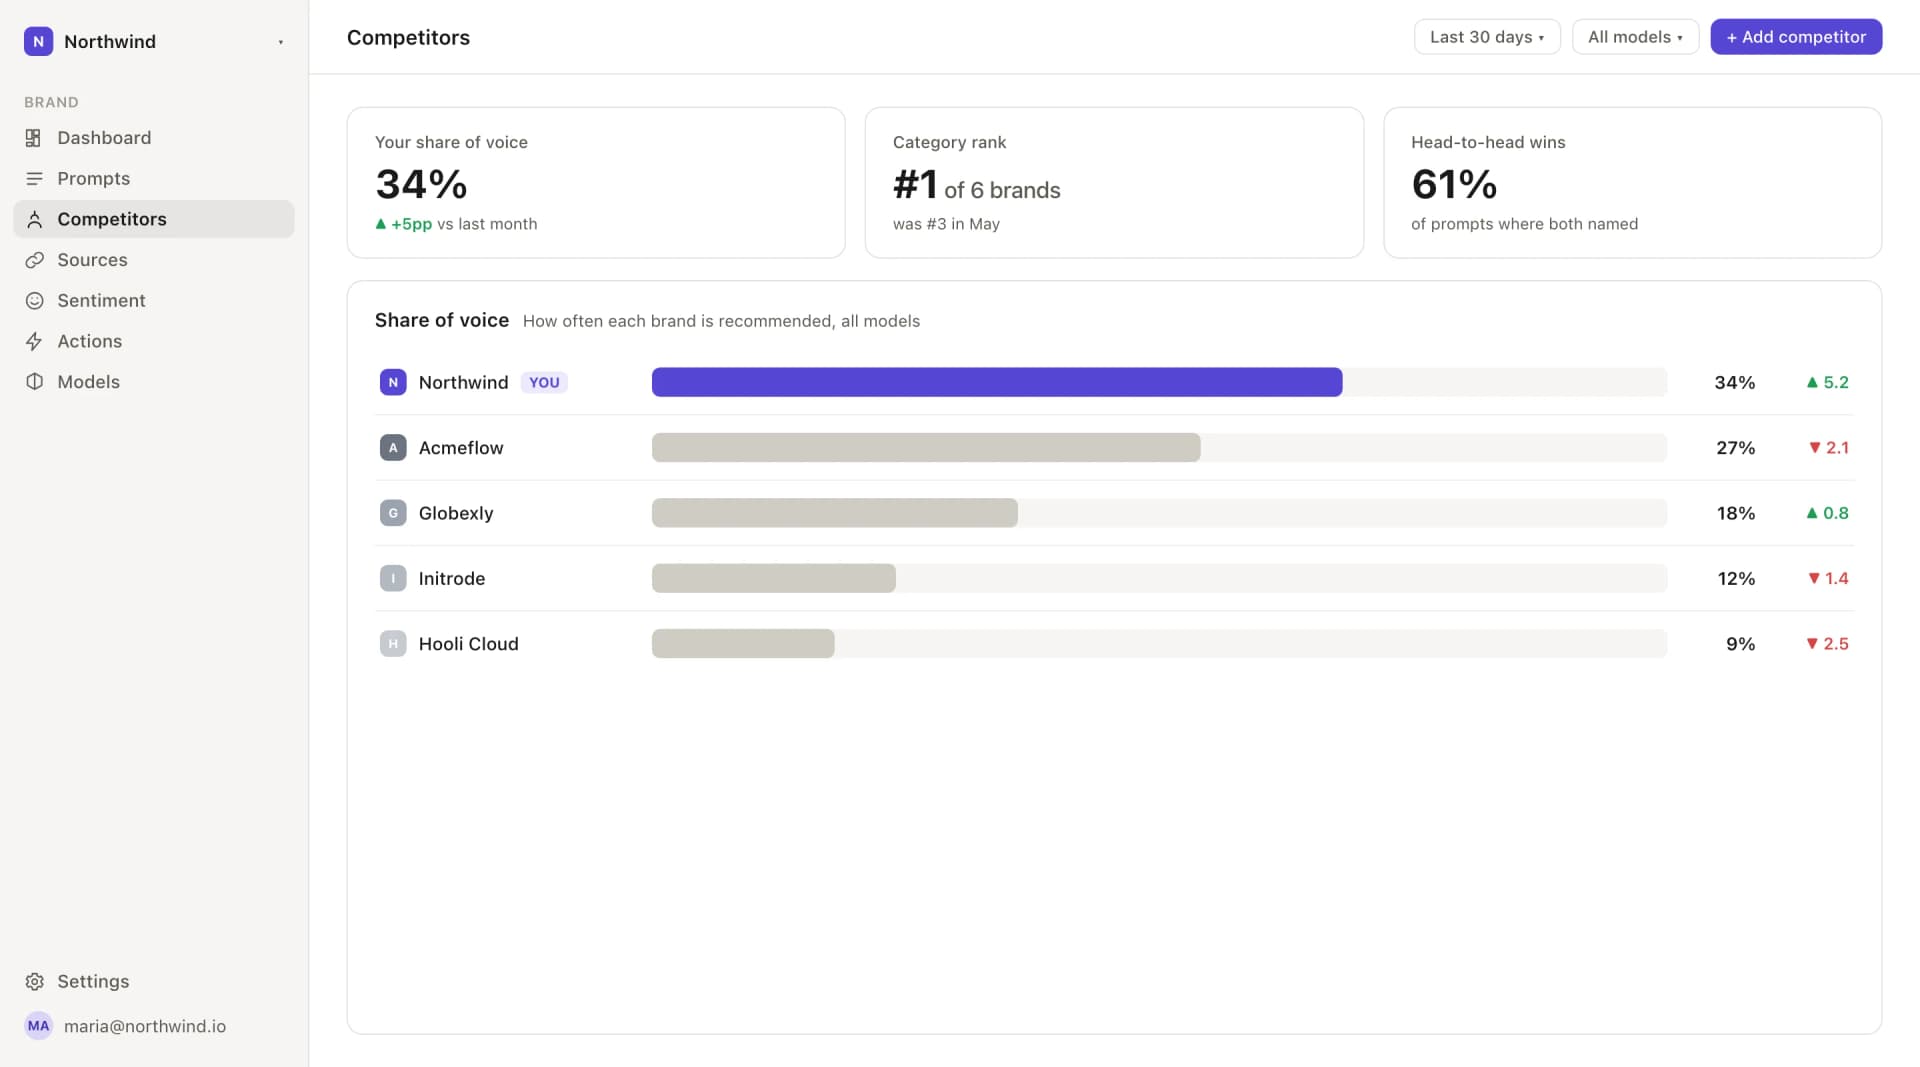This screenshot has height=1067, width=1920.
Task: Click the Prompts lines icon
Action: point(34,179)
